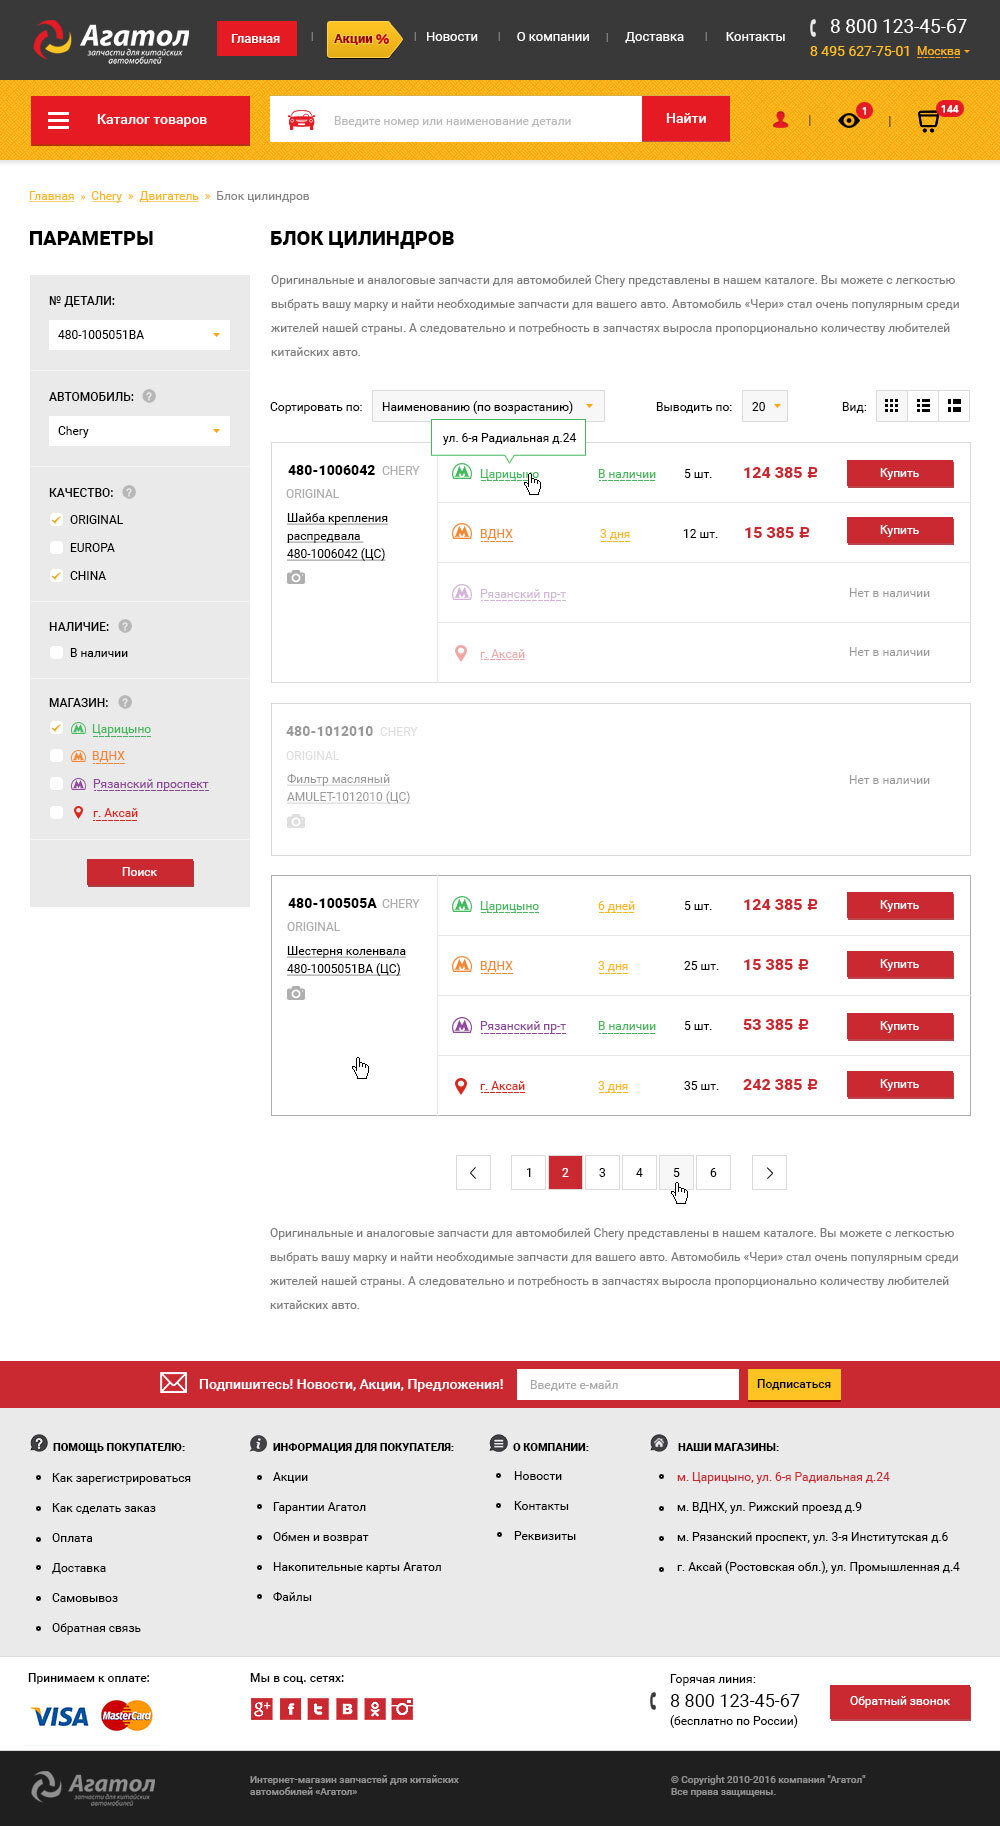This screenshot has width=1000, height=1826.
Task: Open photo icon for part 480-100505A
Action: click(296, 993)
